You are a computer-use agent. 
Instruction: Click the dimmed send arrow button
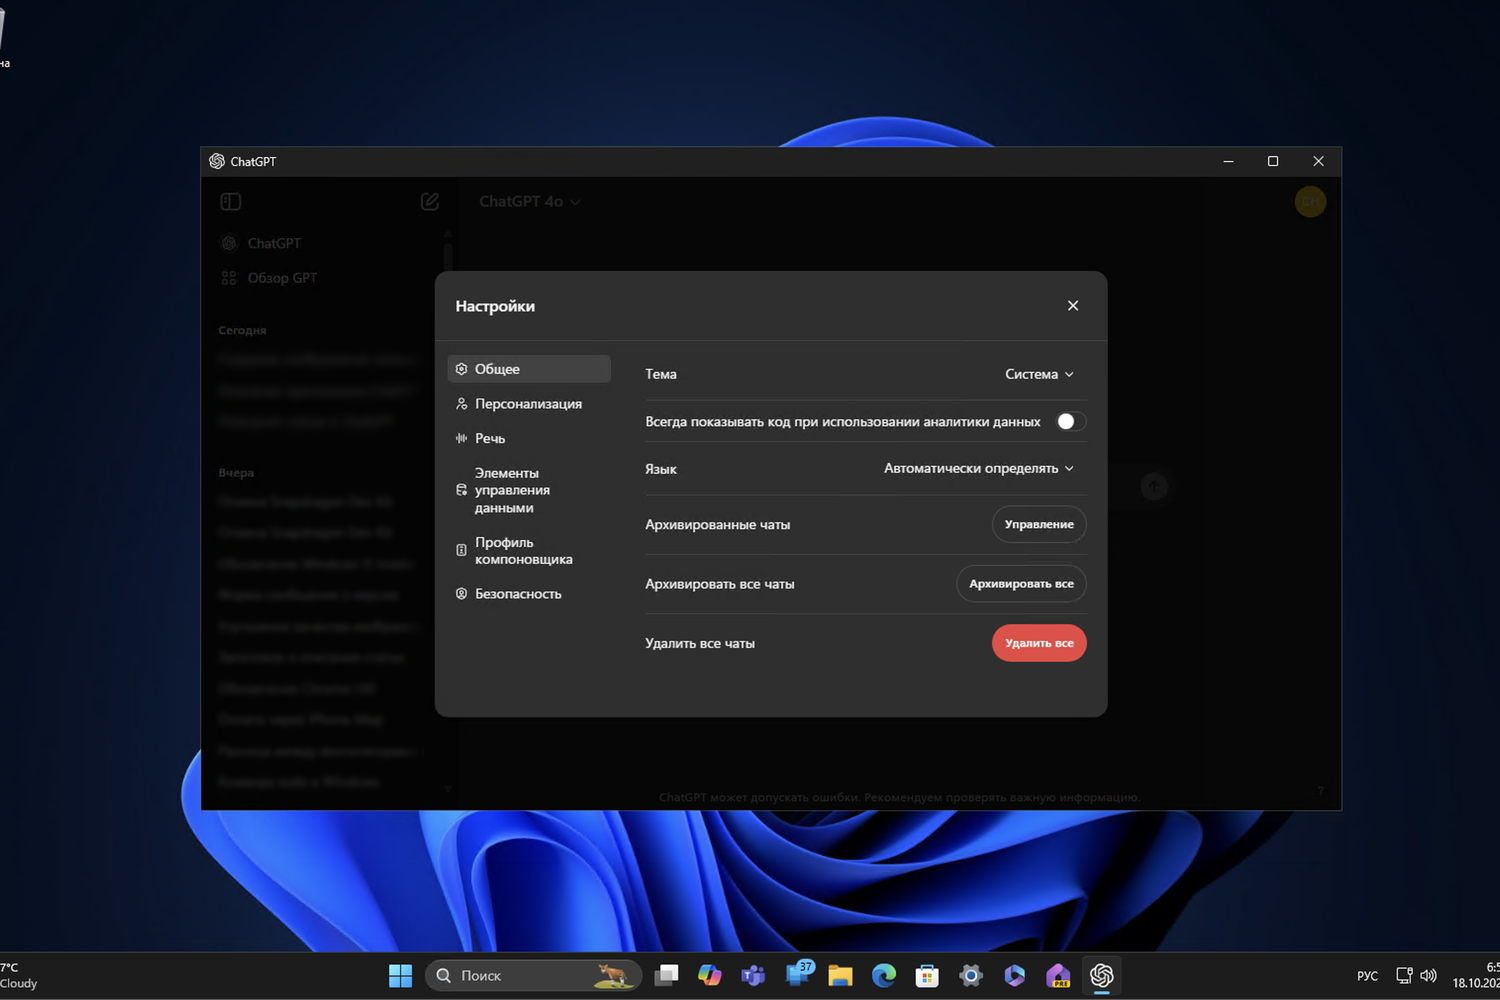pyautogui.click(x=1154, y=487)
